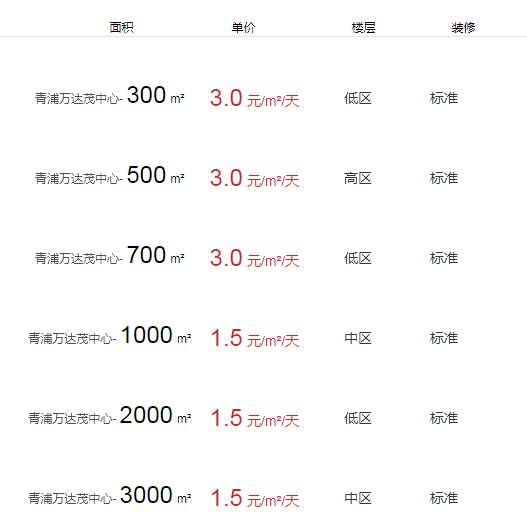Click 标准 decoration label in 300 m² row
This screenshot has height=520, width=527.
coord(444,98)
